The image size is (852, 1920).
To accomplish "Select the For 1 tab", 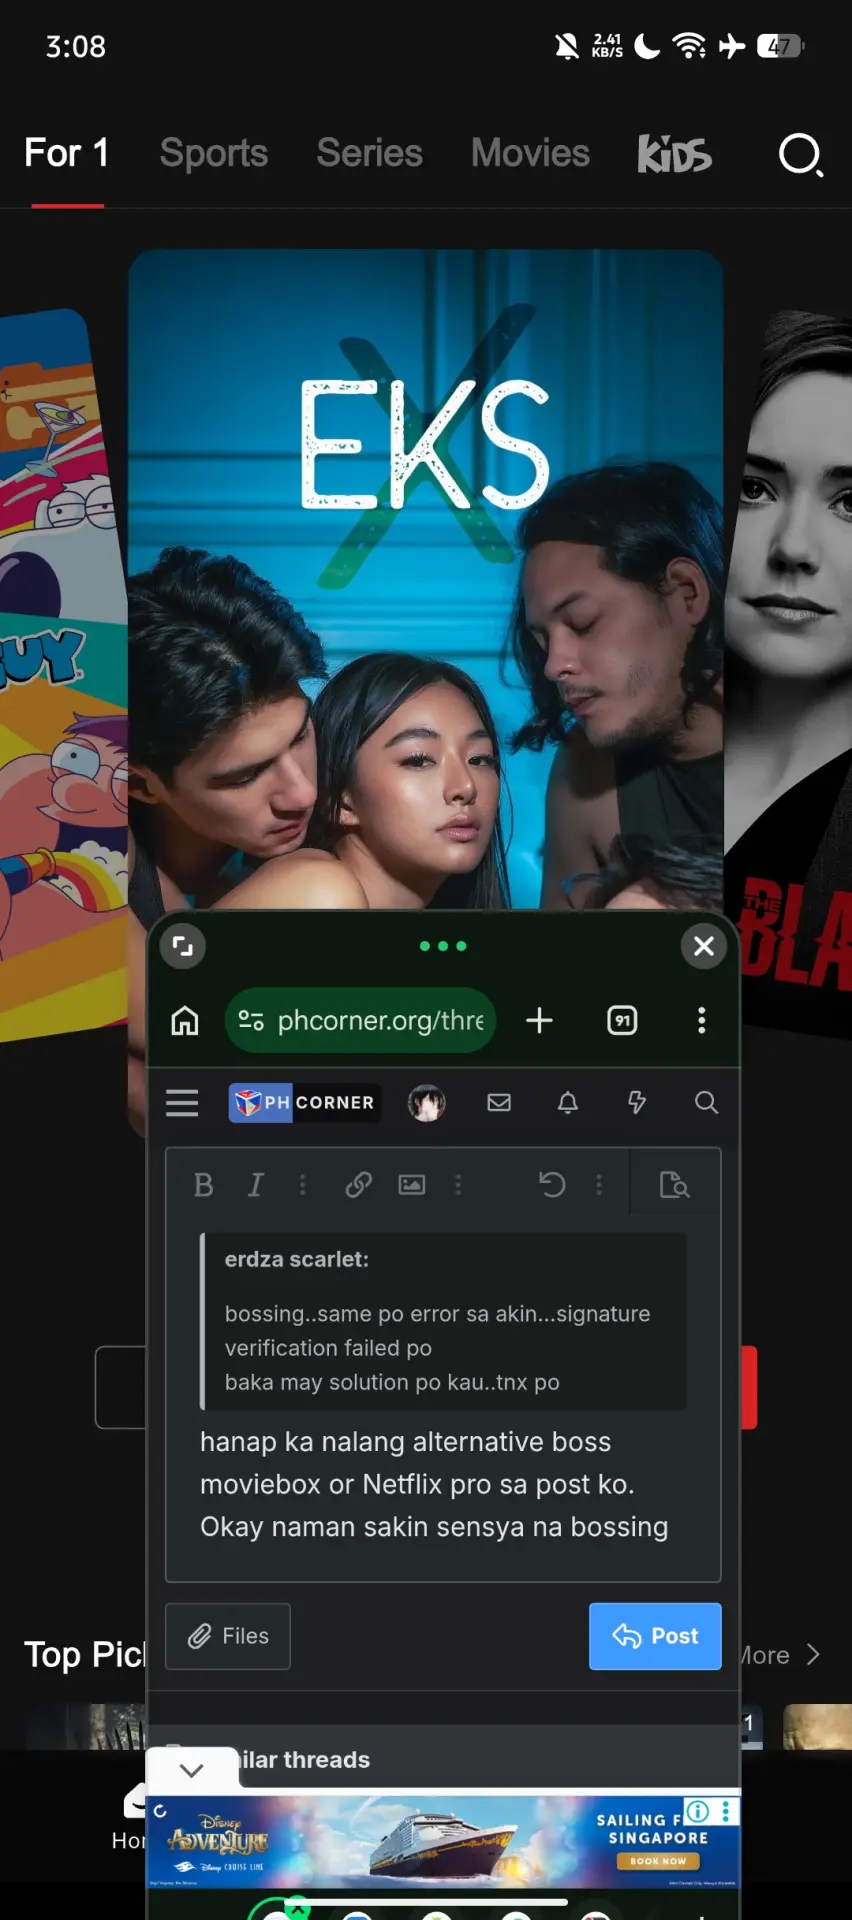I will pos(66,153).
